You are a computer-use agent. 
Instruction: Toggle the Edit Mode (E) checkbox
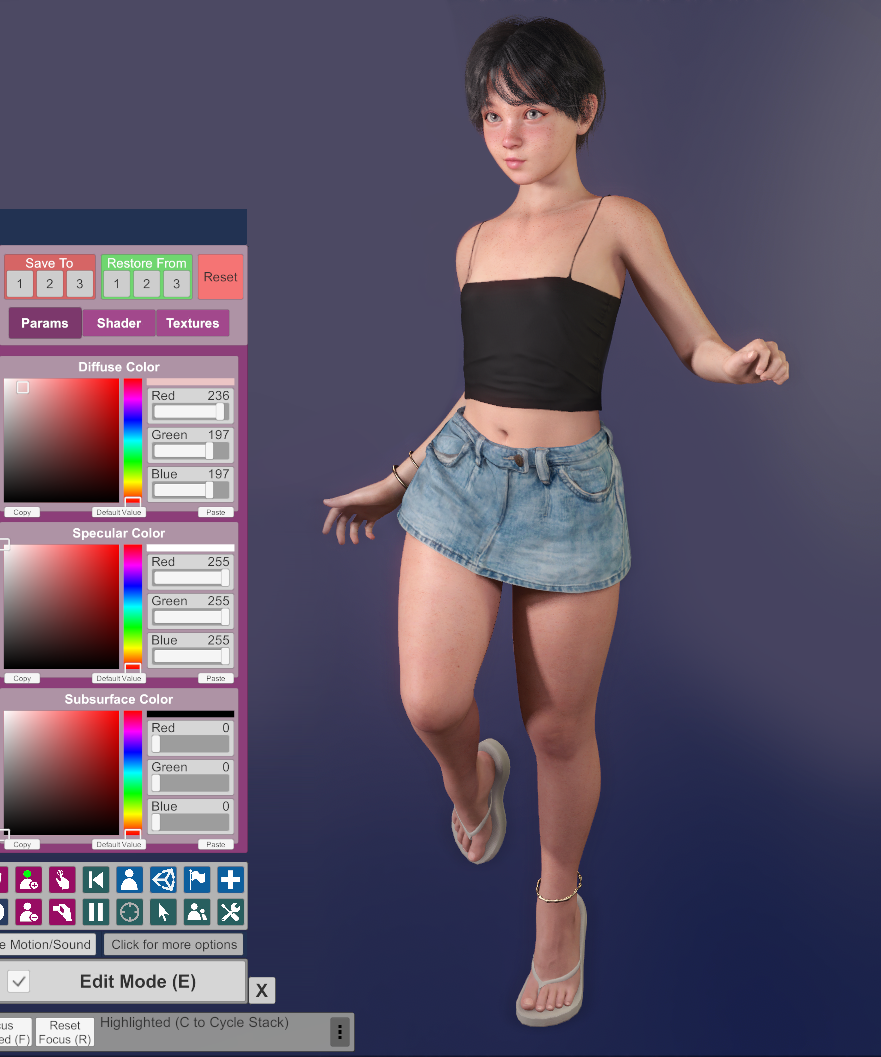[19, 982]
